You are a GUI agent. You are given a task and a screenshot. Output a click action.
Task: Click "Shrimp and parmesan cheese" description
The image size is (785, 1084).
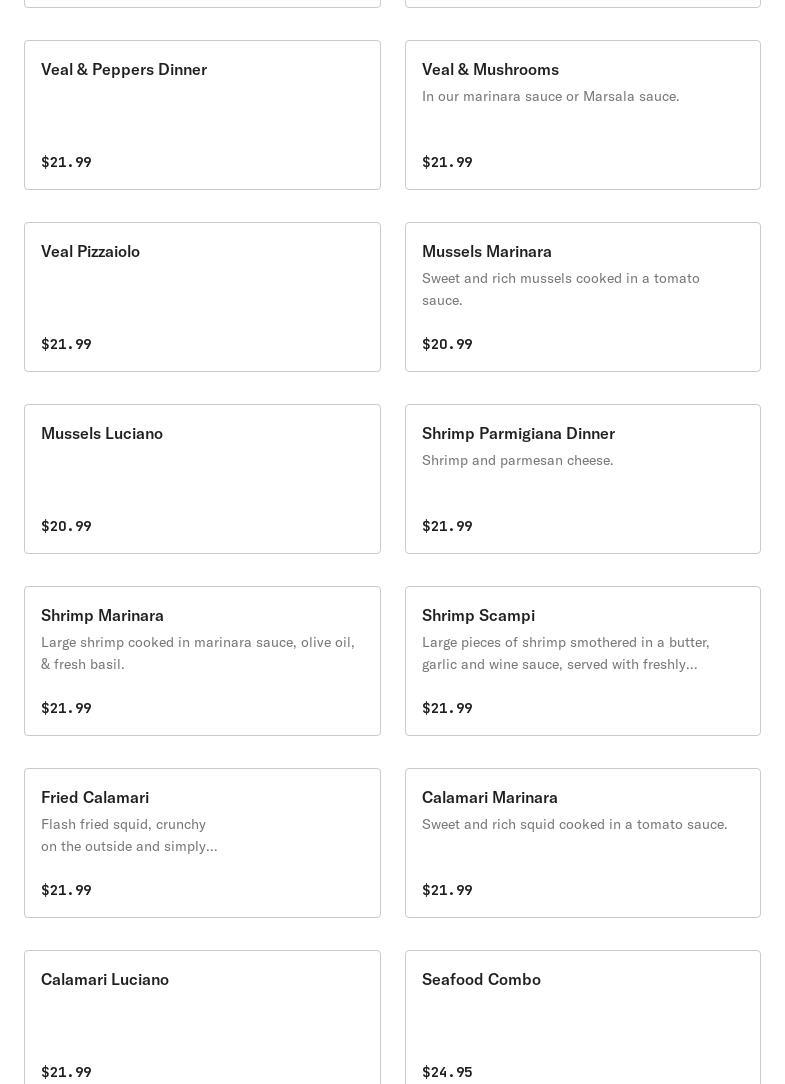pyautogui.click(x=517, y=460)
